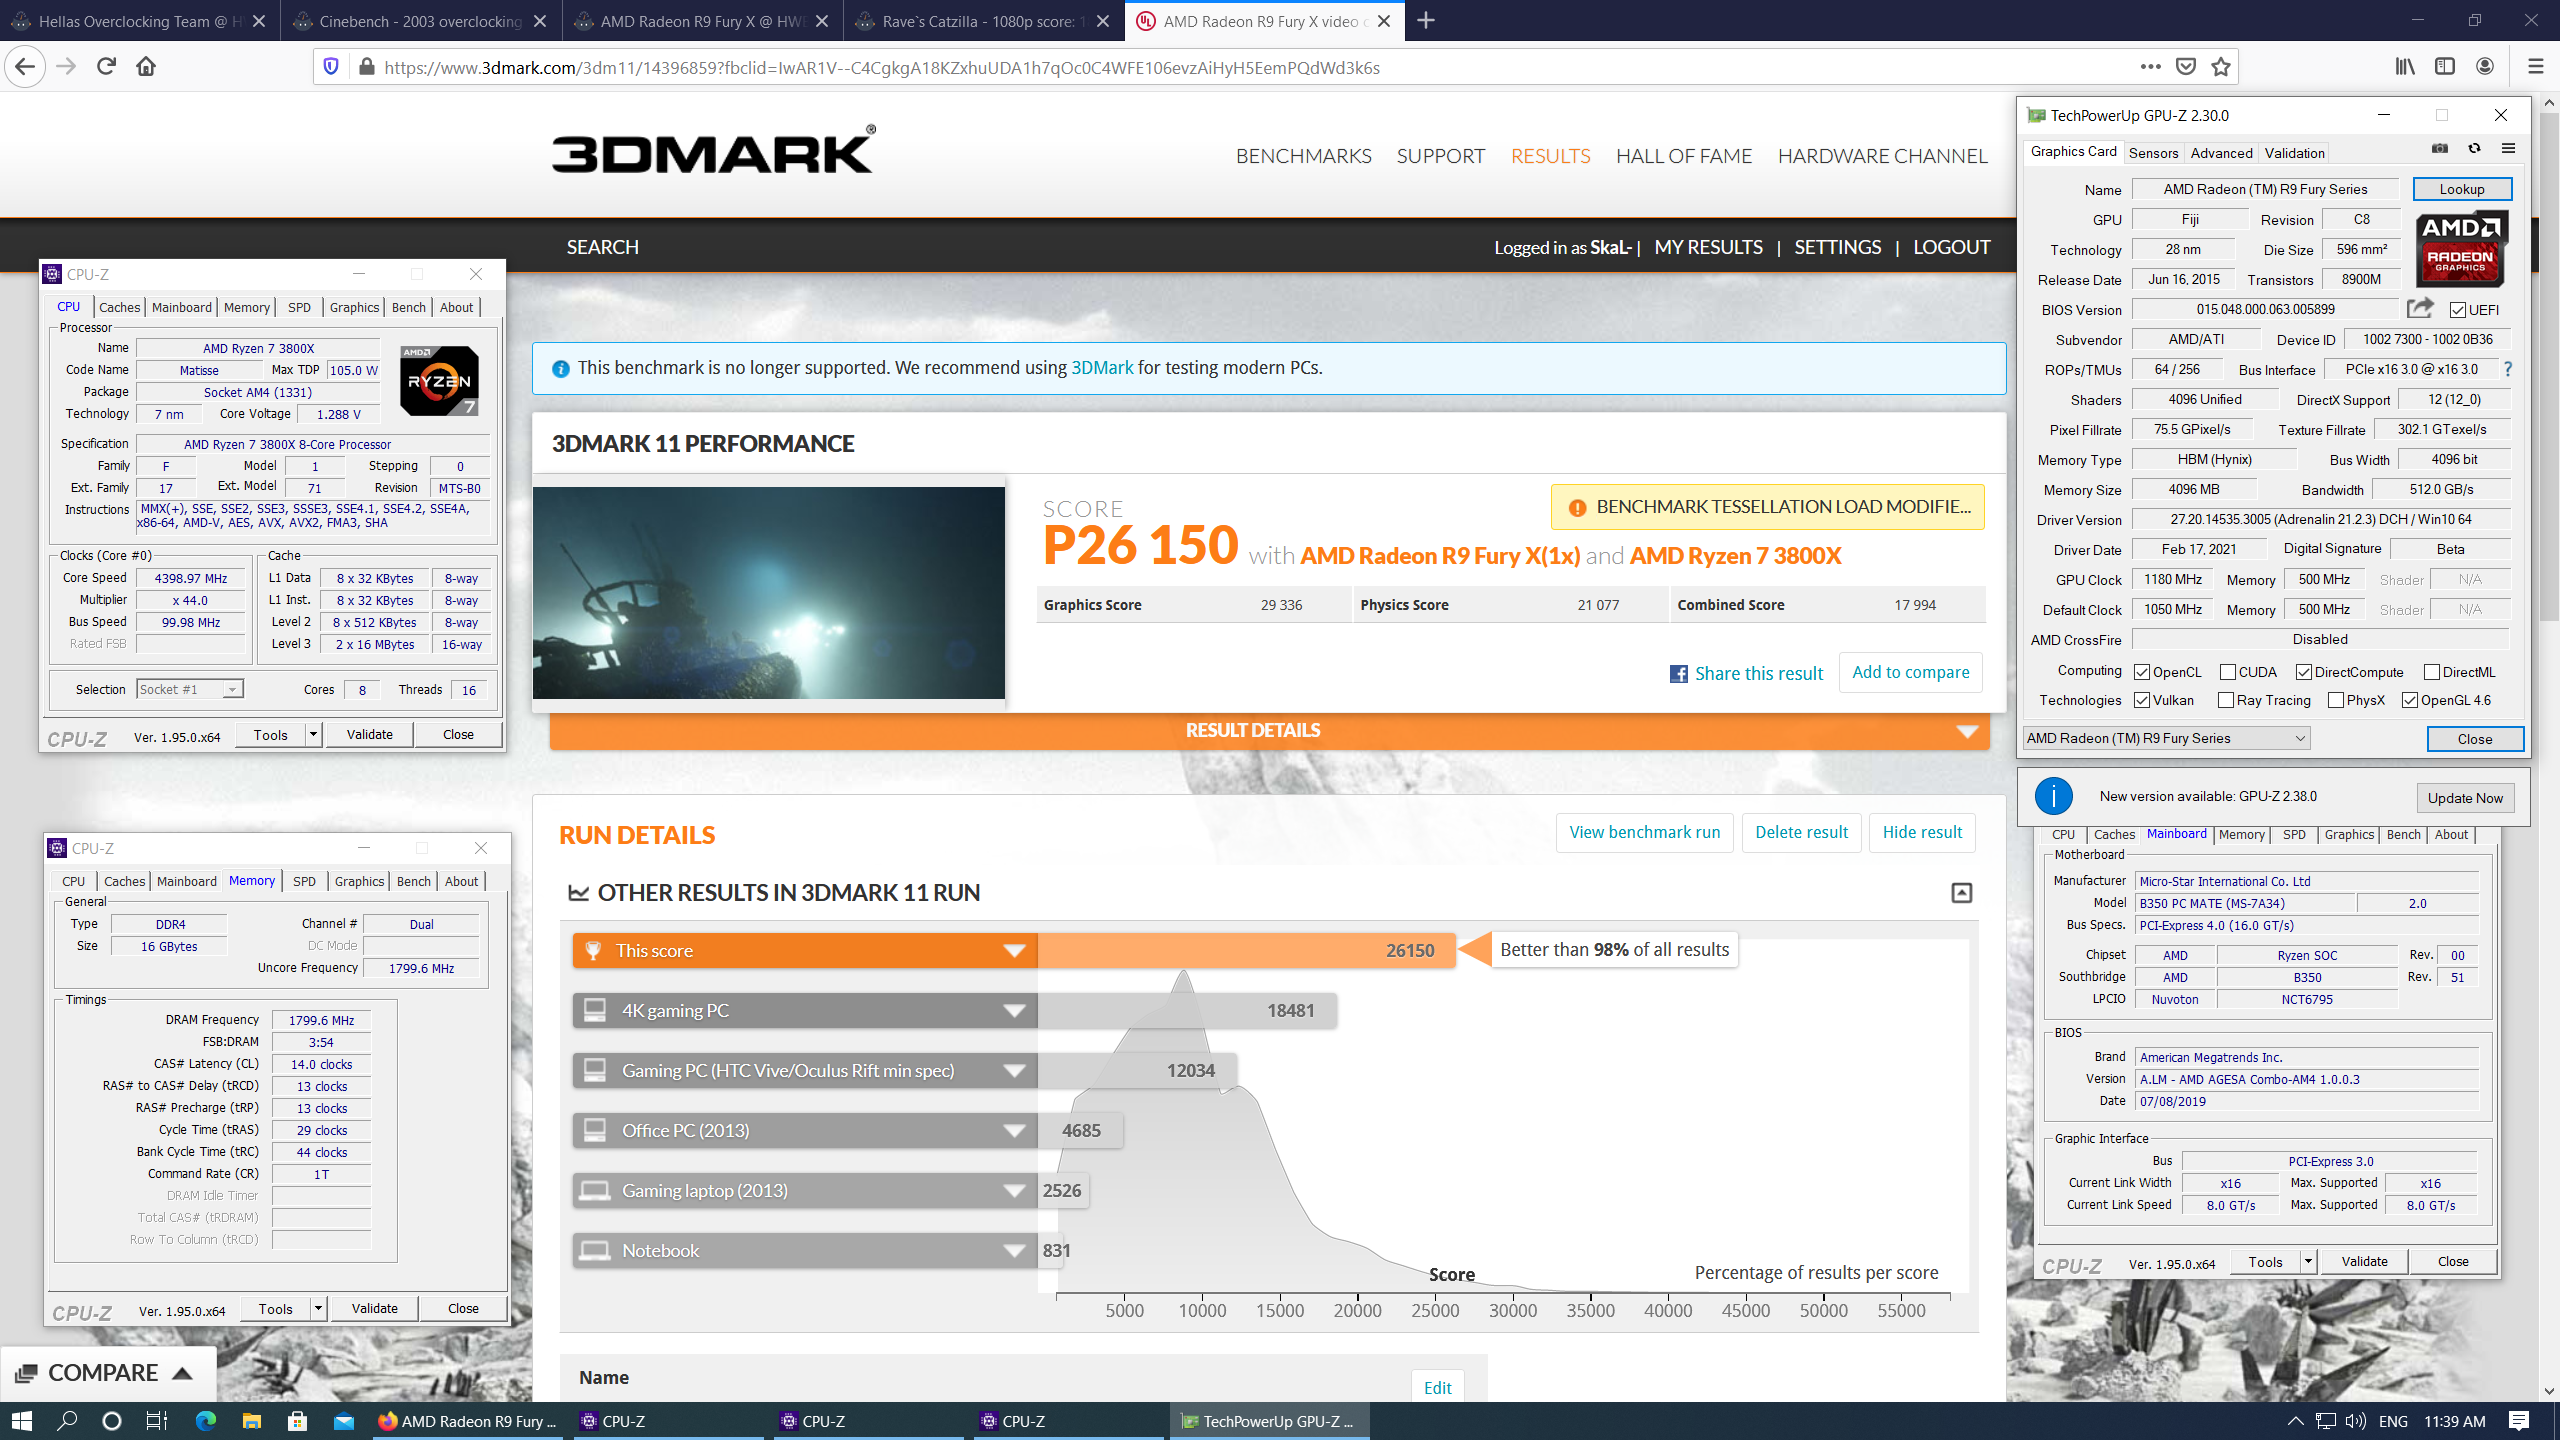Click View benchmark run button
This screenshot has height=1440, width=2560.
click(1645, 832)
